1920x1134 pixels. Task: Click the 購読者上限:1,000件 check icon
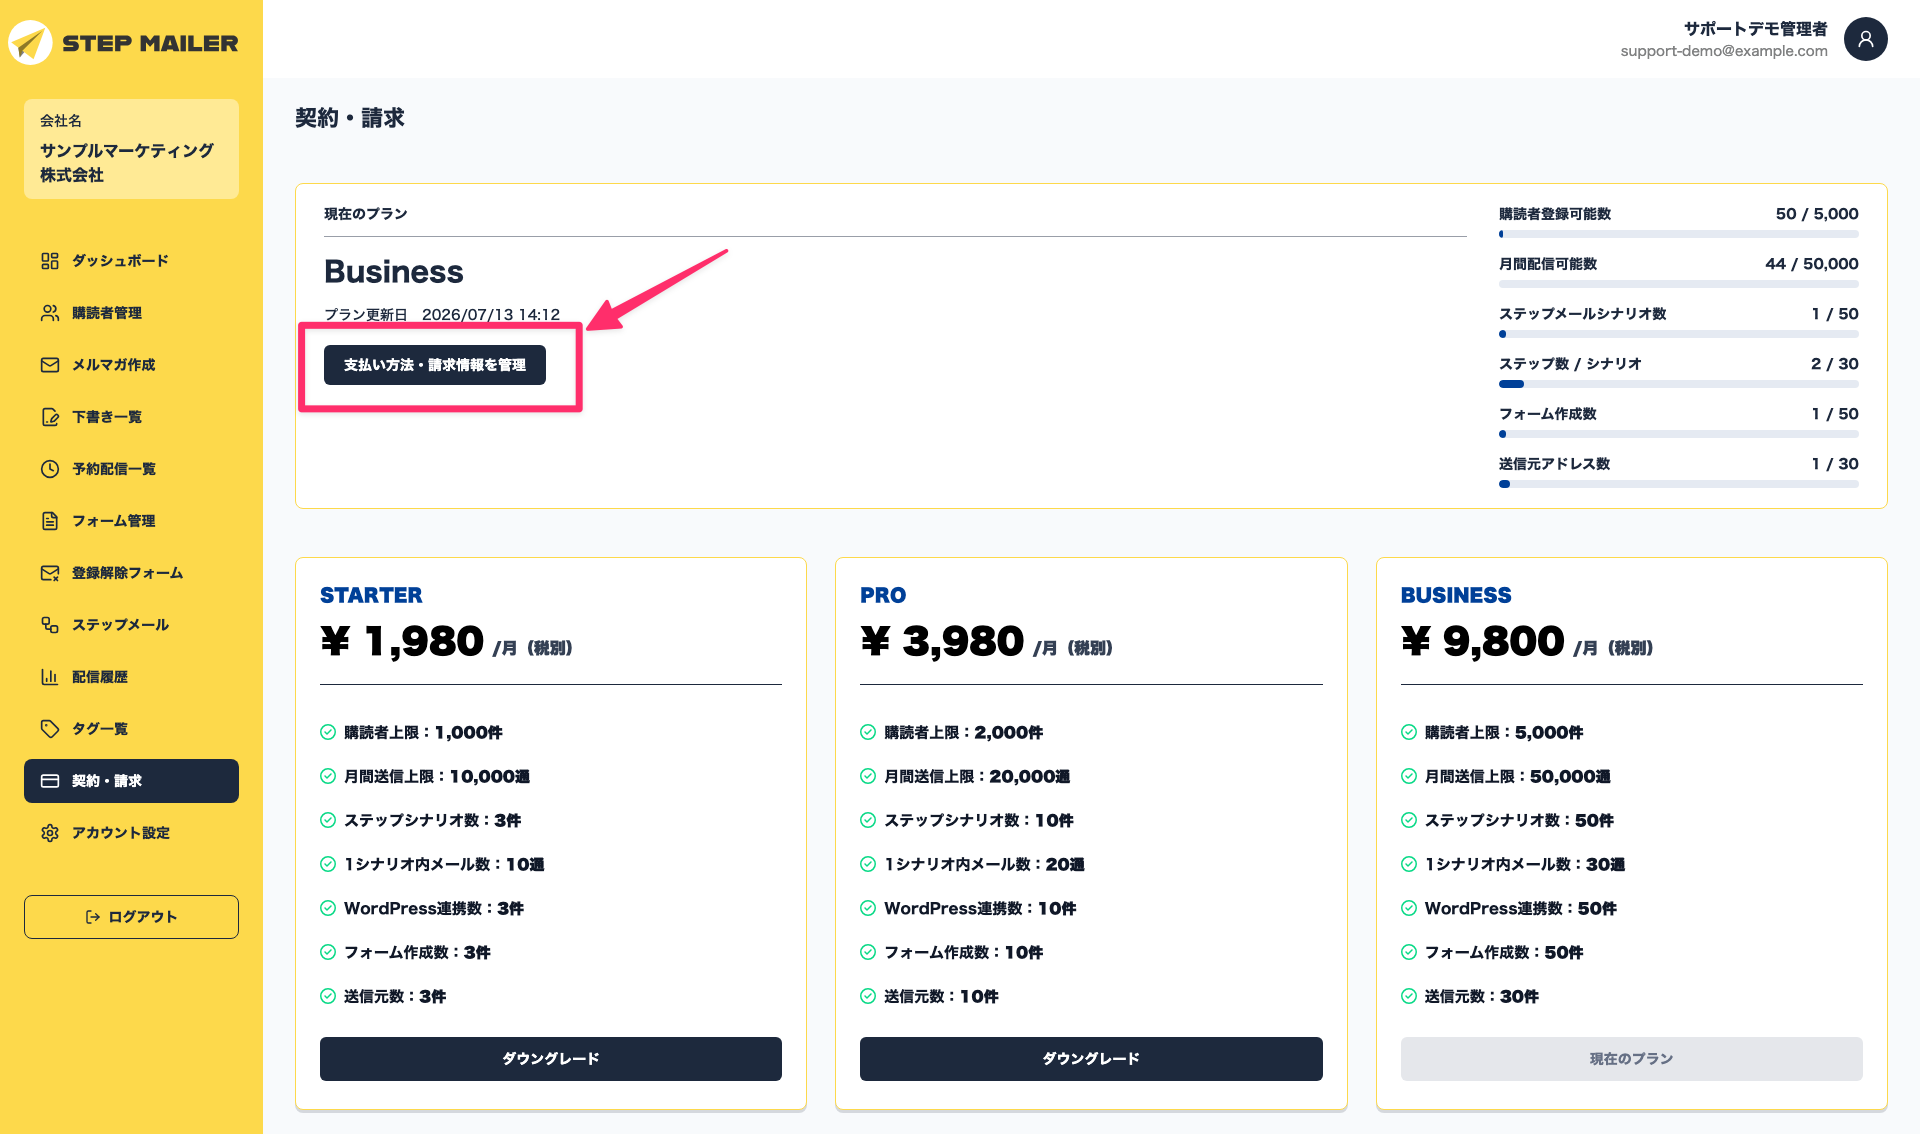pos(328,732)
